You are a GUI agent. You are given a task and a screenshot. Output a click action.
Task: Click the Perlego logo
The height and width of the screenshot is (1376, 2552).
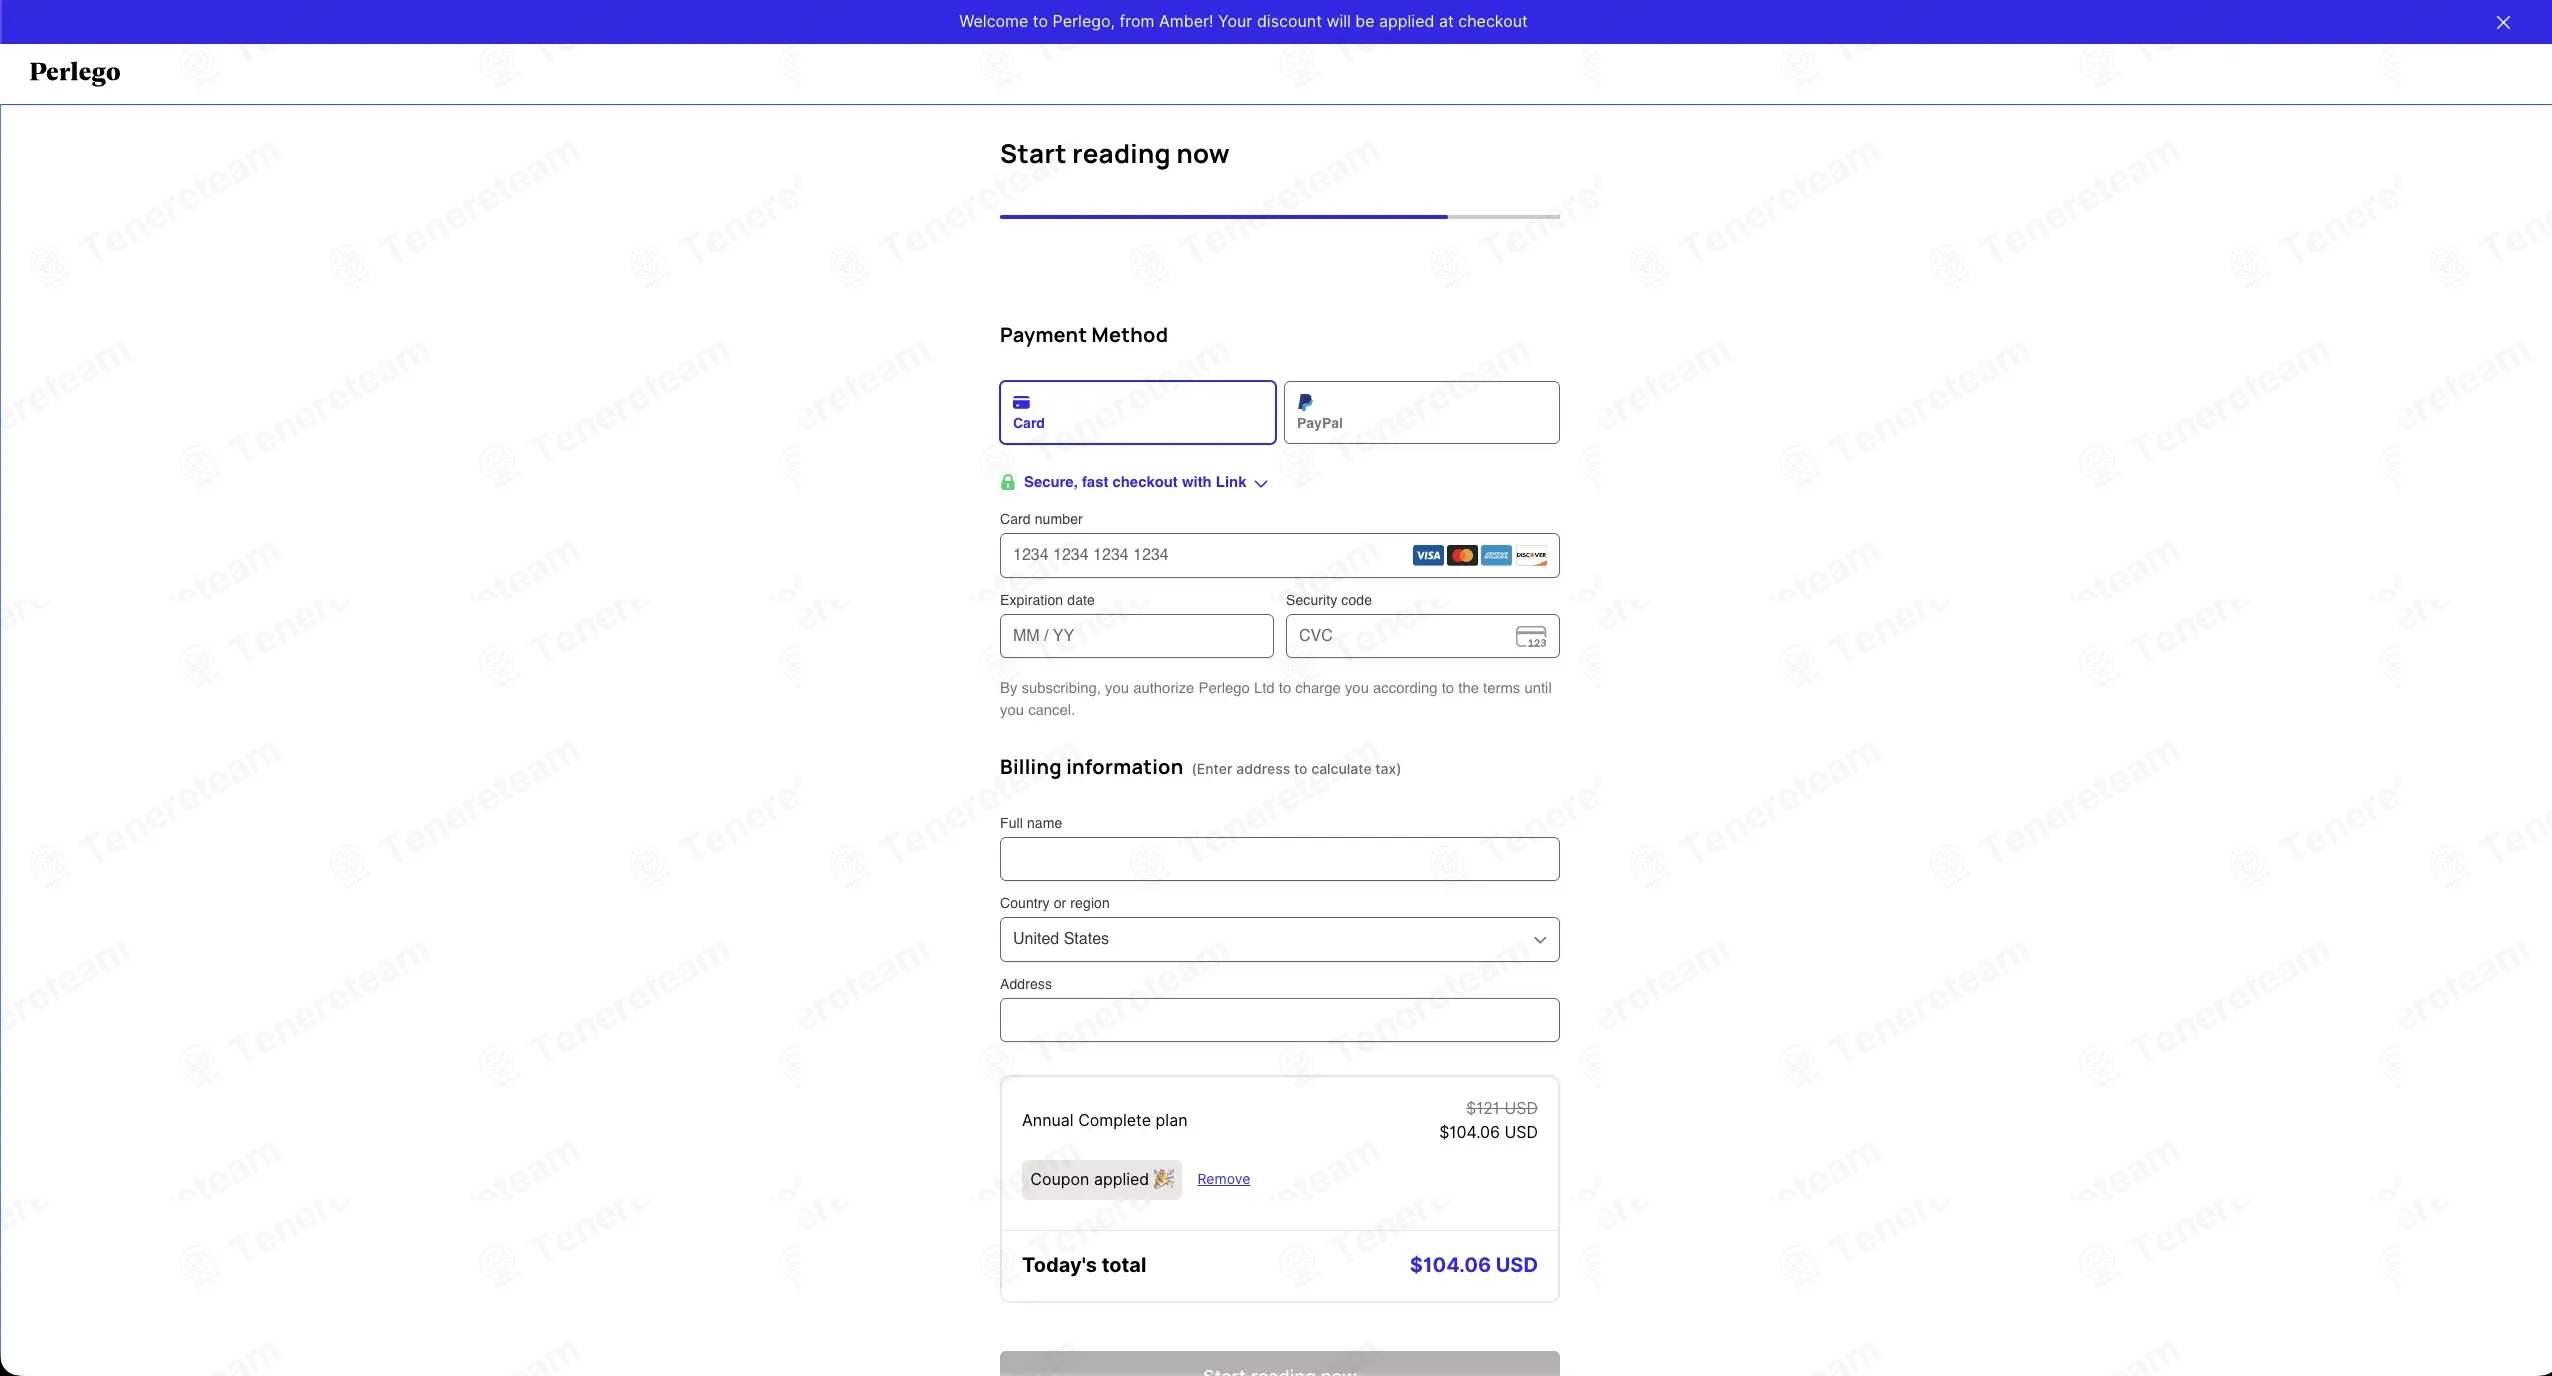pos(75,72)
